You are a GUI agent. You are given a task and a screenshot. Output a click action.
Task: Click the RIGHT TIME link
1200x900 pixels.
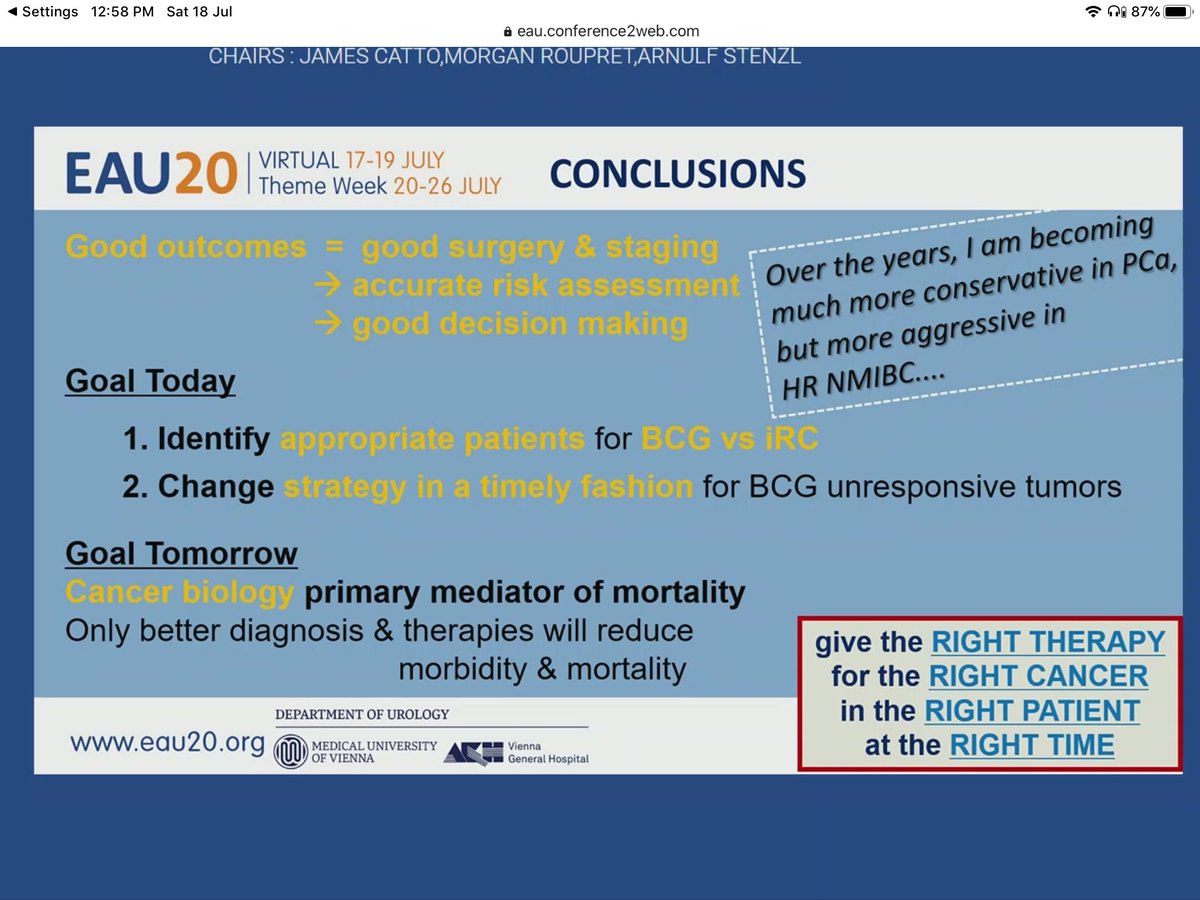pyautogui.click(x=1032, y=745)
